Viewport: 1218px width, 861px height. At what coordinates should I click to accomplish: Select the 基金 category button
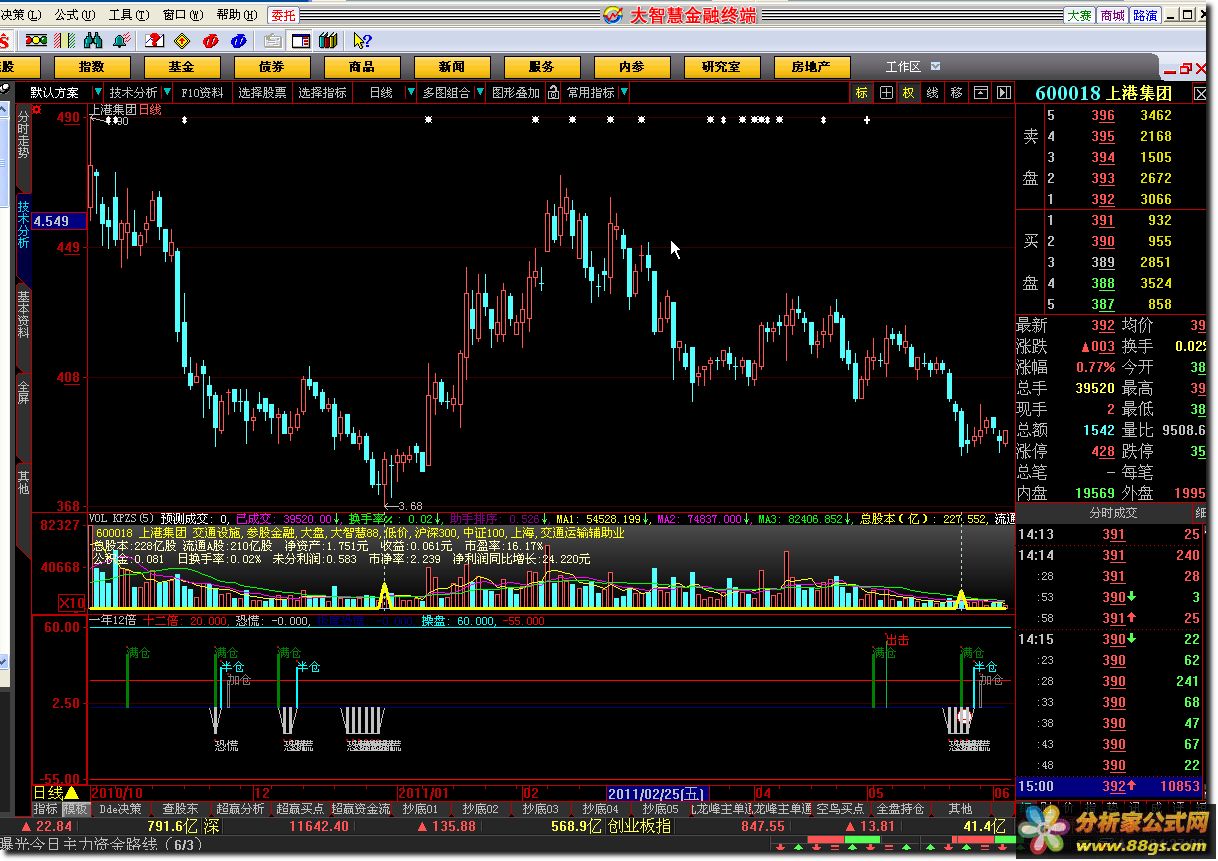(182, 67)
